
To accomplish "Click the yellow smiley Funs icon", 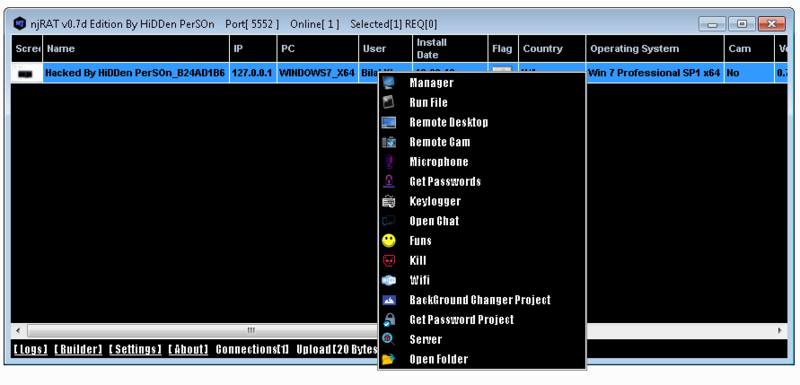I will click(389, 241).
